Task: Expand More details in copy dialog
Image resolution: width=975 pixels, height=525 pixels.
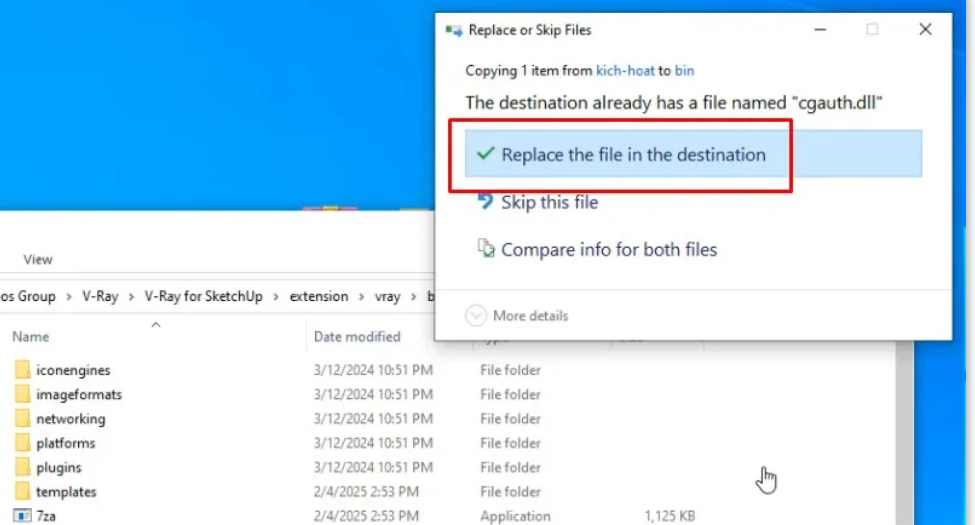Action: click(476, 316)
